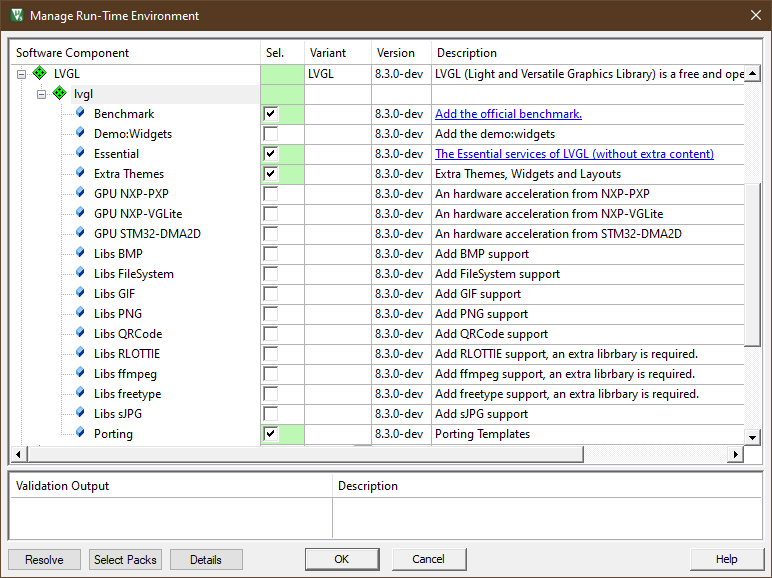Open Help for this dialog
Image resolution: width=772 pixels, height=578 pixels.
(x=726, y=559)
